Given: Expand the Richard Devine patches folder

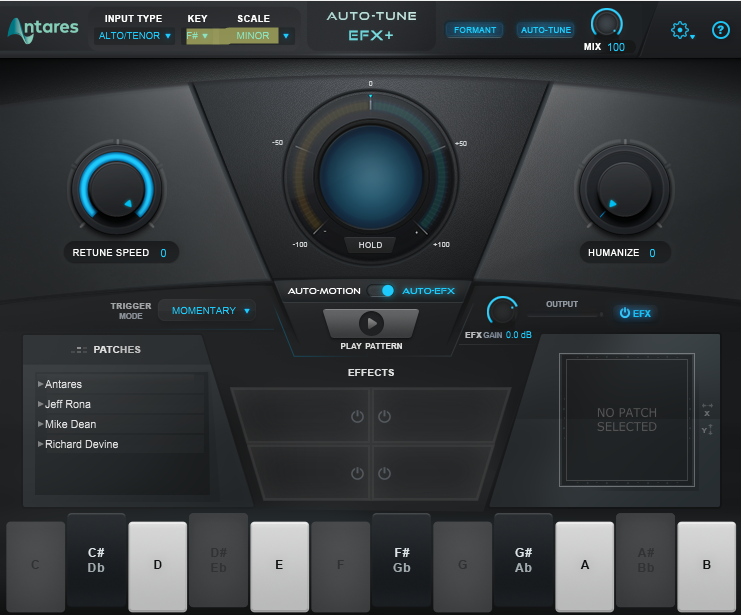Looking at the screenshot, I should click(41, 444).
